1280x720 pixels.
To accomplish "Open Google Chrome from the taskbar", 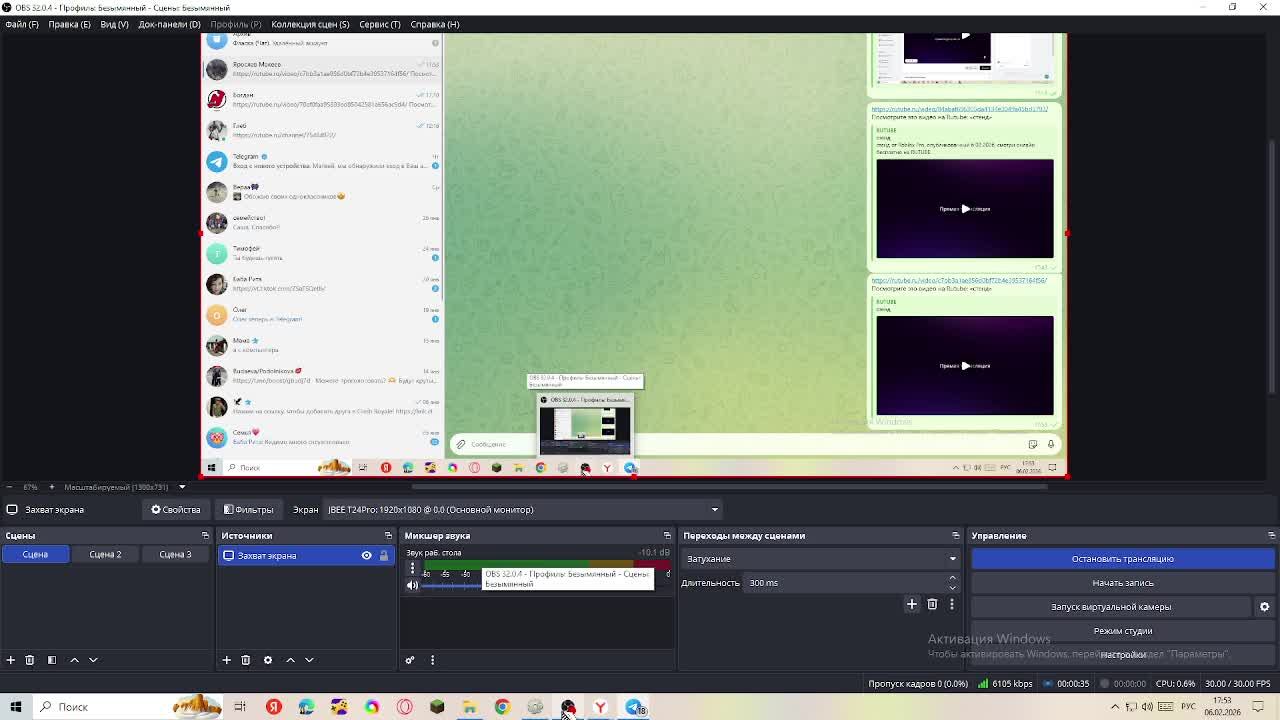I will [x=502, y=707].
